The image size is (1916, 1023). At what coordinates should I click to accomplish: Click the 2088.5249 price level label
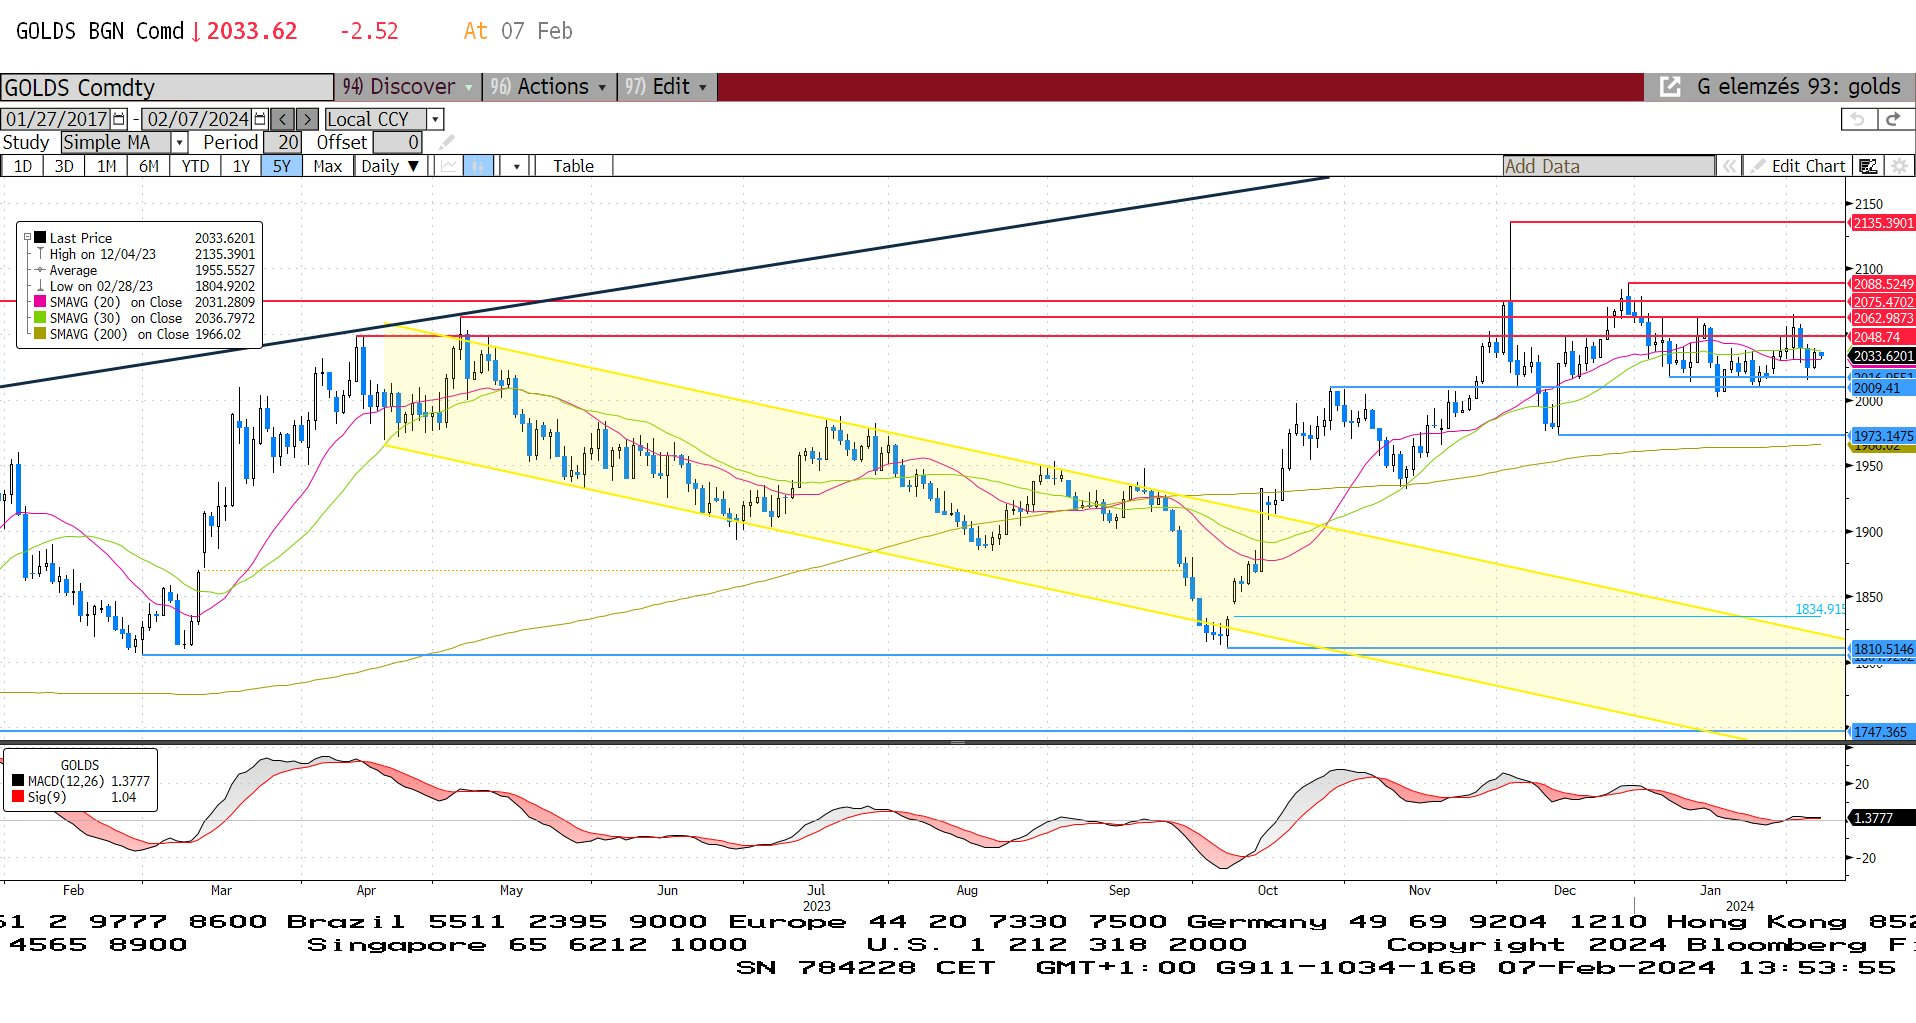pyautogui.click(x=1883, y=284)
